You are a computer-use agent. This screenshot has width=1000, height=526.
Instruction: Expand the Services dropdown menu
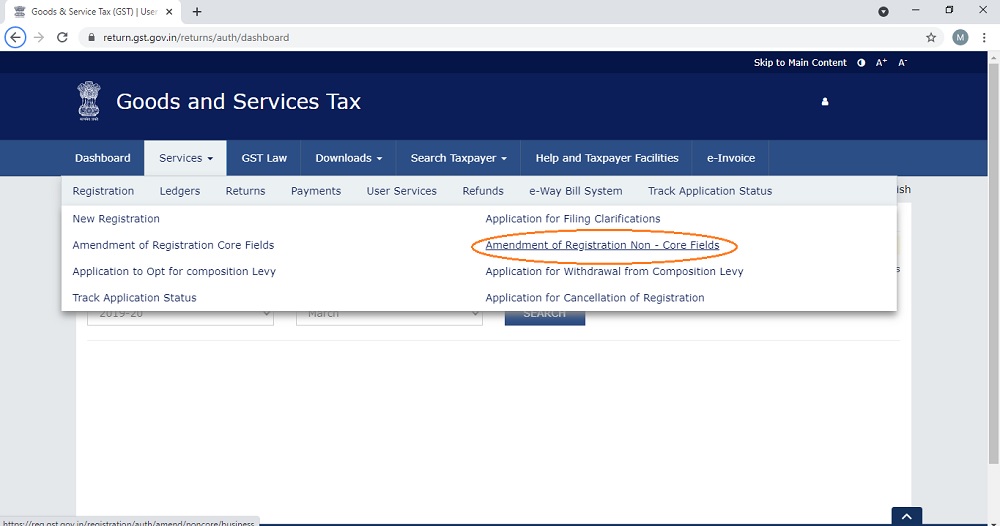[x=186, y=158]
